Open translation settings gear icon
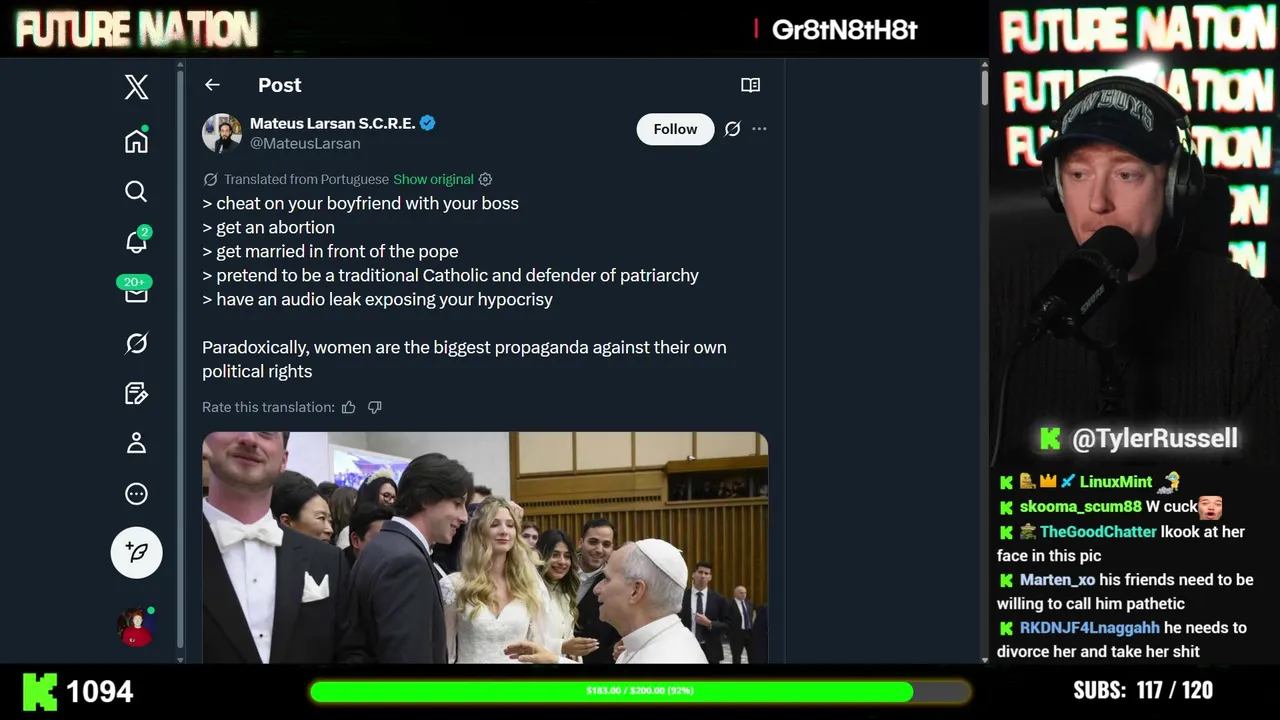 485,179
